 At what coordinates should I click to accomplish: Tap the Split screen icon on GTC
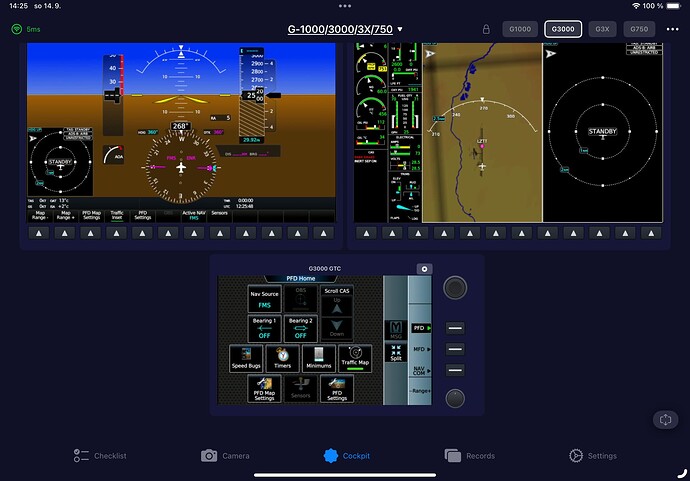pos(396,353)
